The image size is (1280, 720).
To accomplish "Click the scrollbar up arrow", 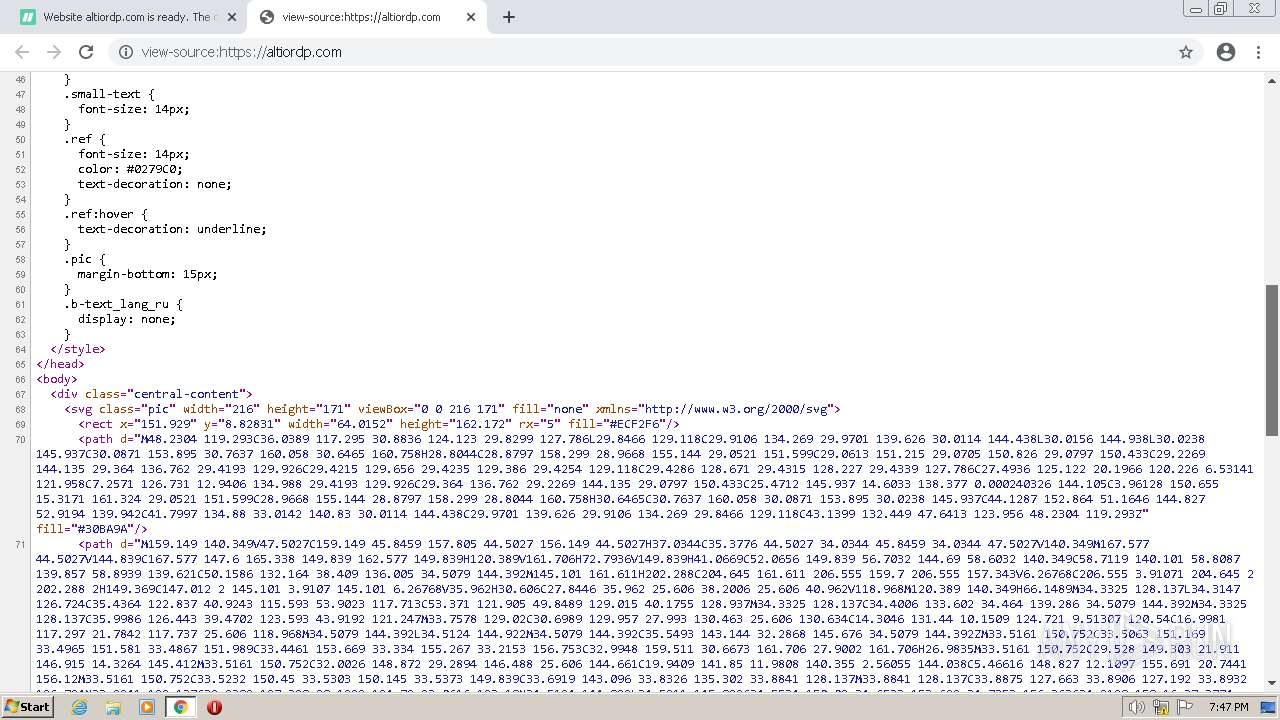I will [1272, 79].
